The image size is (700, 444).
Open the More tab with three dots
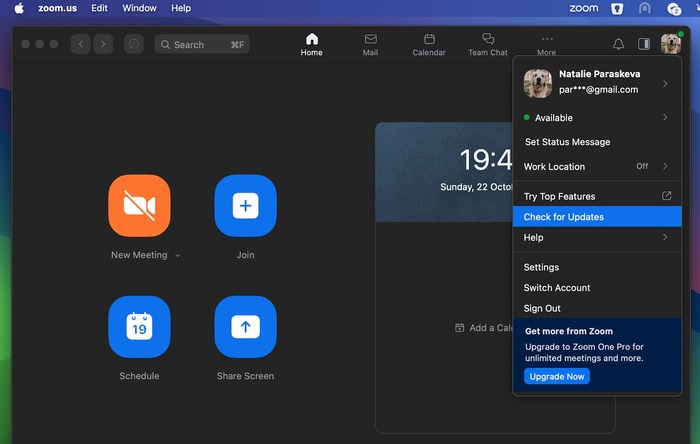click(x=546, y=45)
